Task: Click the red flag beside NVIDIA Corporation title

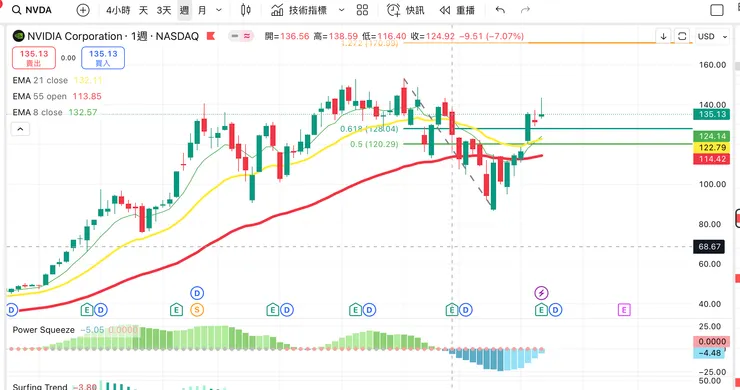Action: (211, 36)
